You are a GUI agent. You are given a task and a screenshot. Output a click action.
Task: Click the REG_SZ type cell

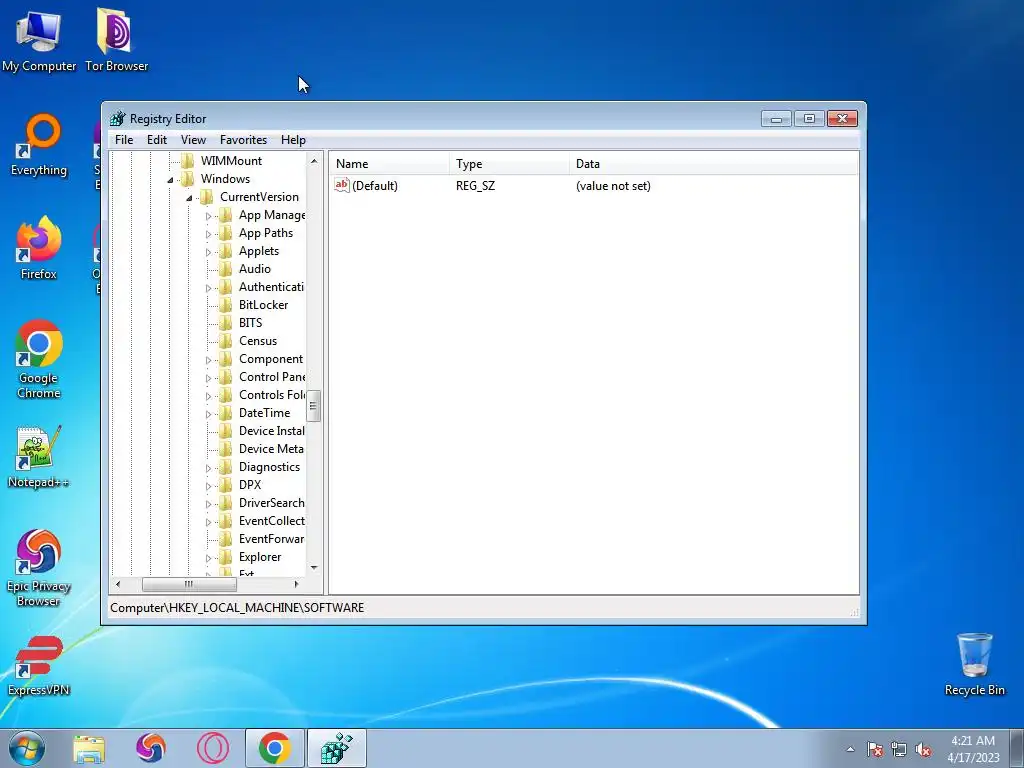[x=475, y=185]
